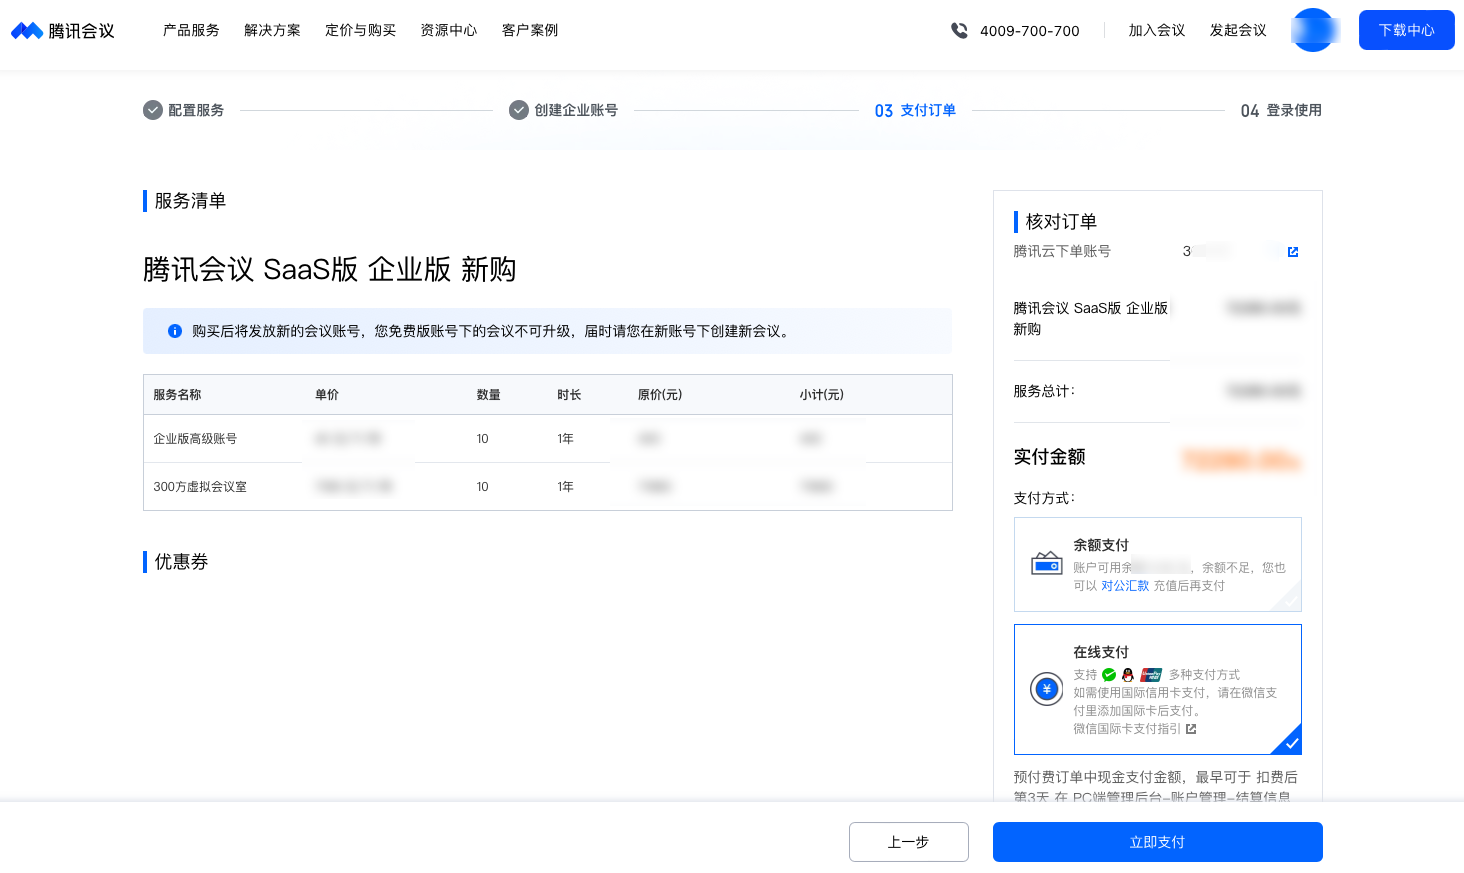Click duration 1年 in 300方虚拟会议室 row

pyautogui.click(x=566, y=487)
